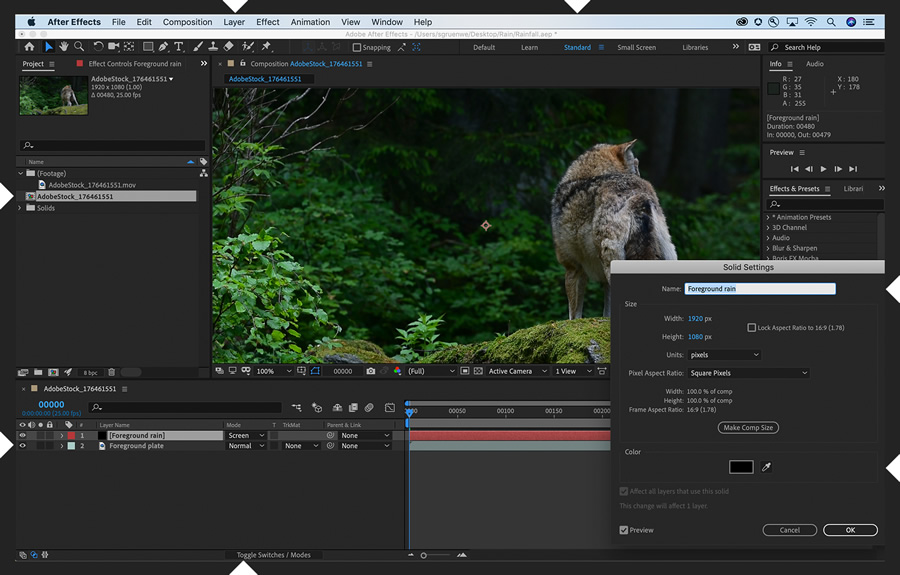Viewport: 900px width, 575px height.
Task: Click the black solid color swatch
Action: point(741,467)
